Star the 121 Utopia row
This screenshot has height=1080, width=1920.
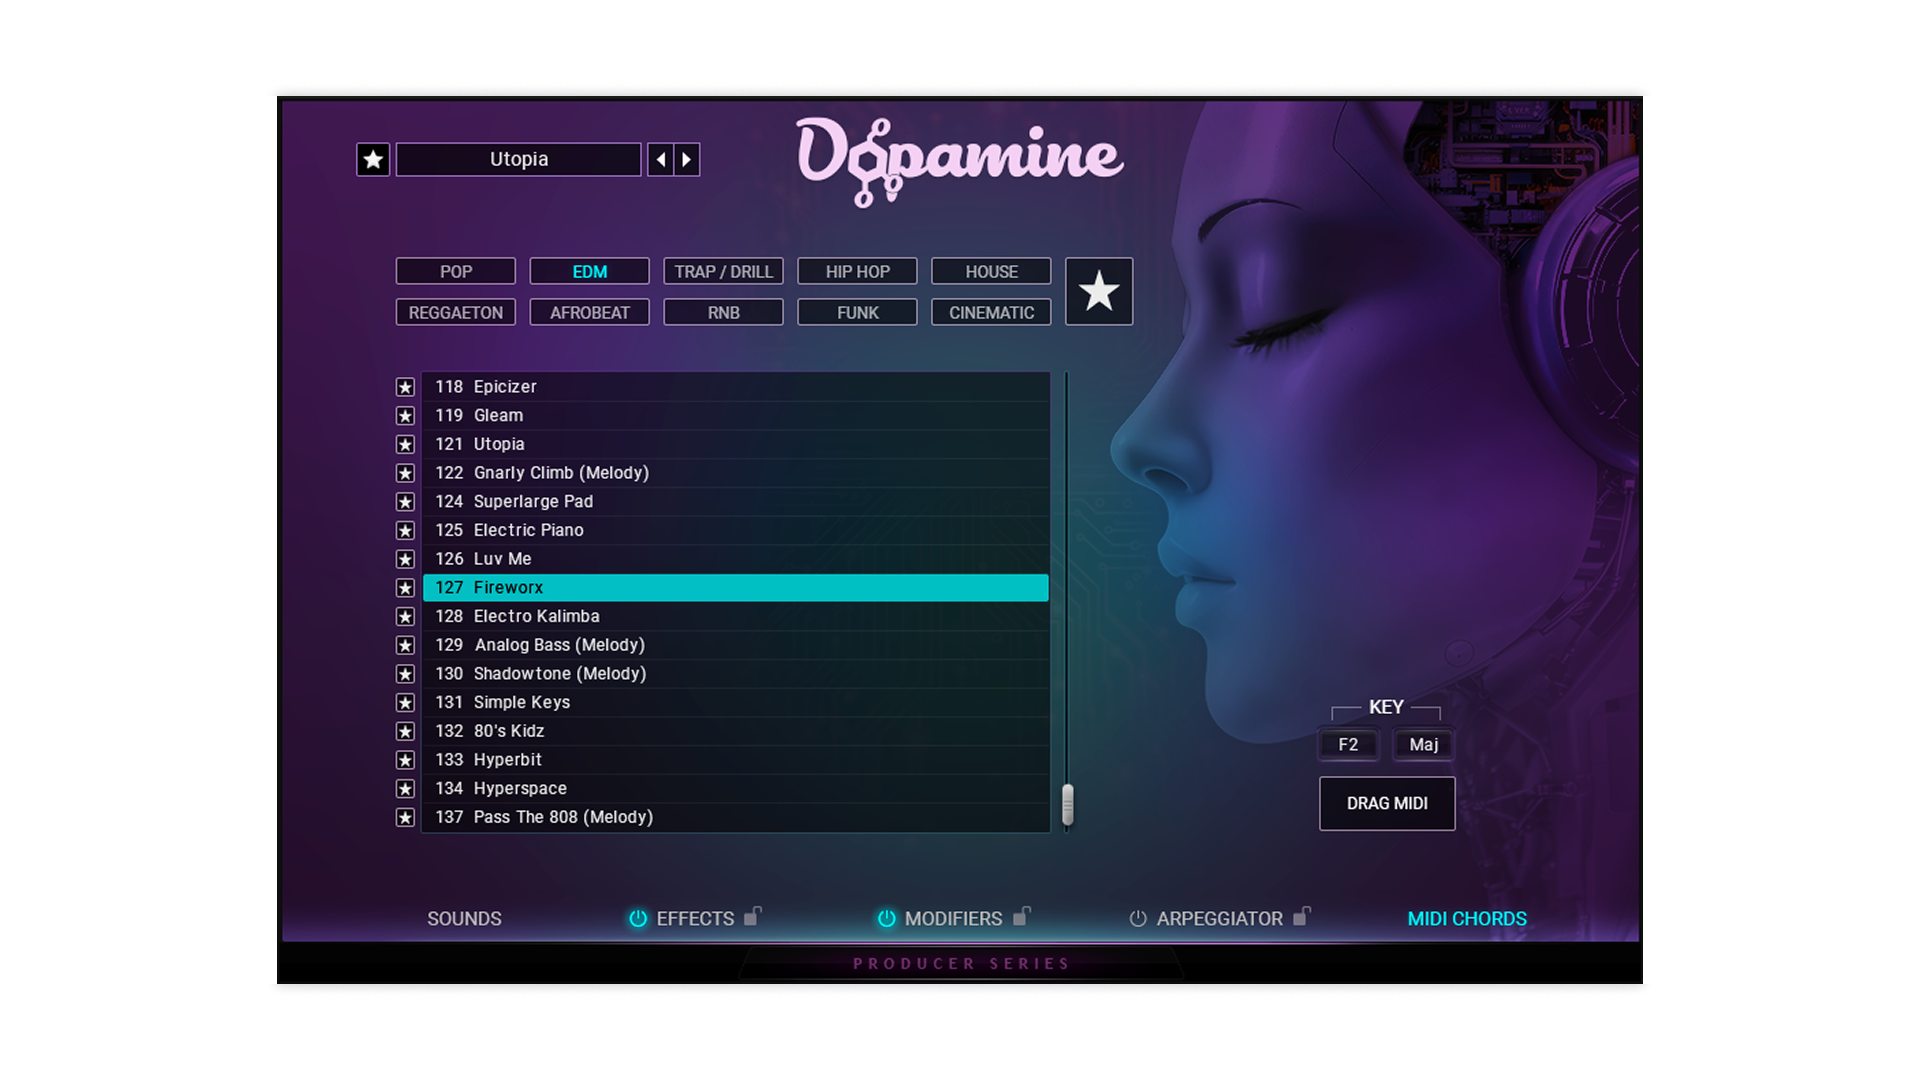(x=405, y=444)
